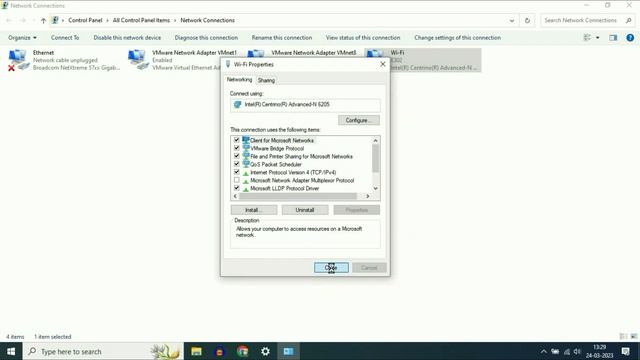Switch to the Networking tab
The height and width of the screenshot is (360, 640).
(x=239, y=80)
